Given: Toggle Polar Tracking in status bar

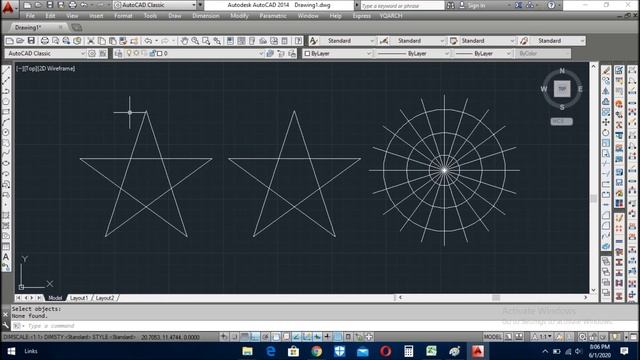Looking at the screenshot, I should click(265, 337).
